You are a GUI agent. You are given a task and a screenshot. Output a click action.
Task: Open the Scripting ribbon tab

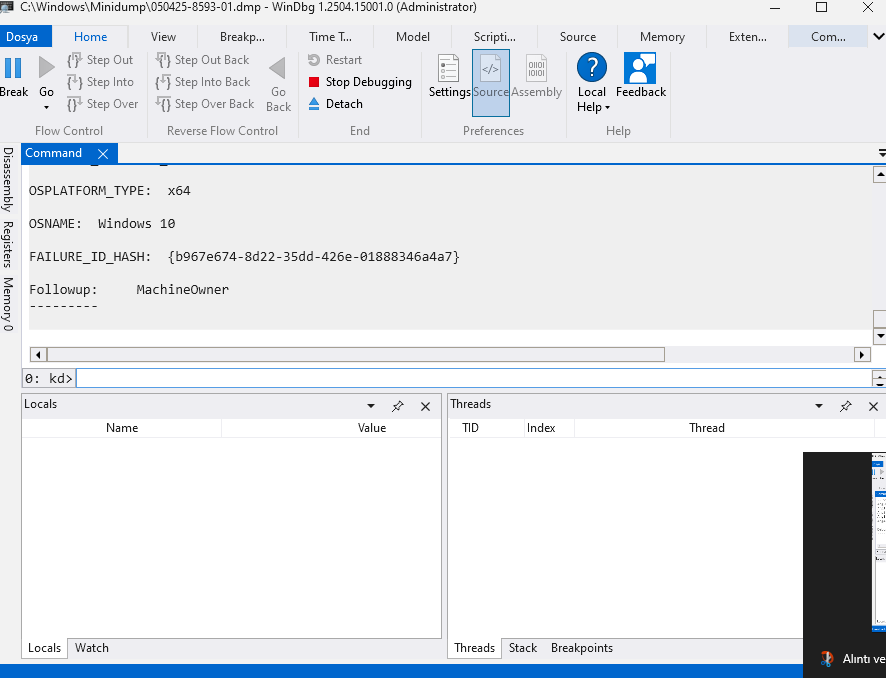(494, 37)
